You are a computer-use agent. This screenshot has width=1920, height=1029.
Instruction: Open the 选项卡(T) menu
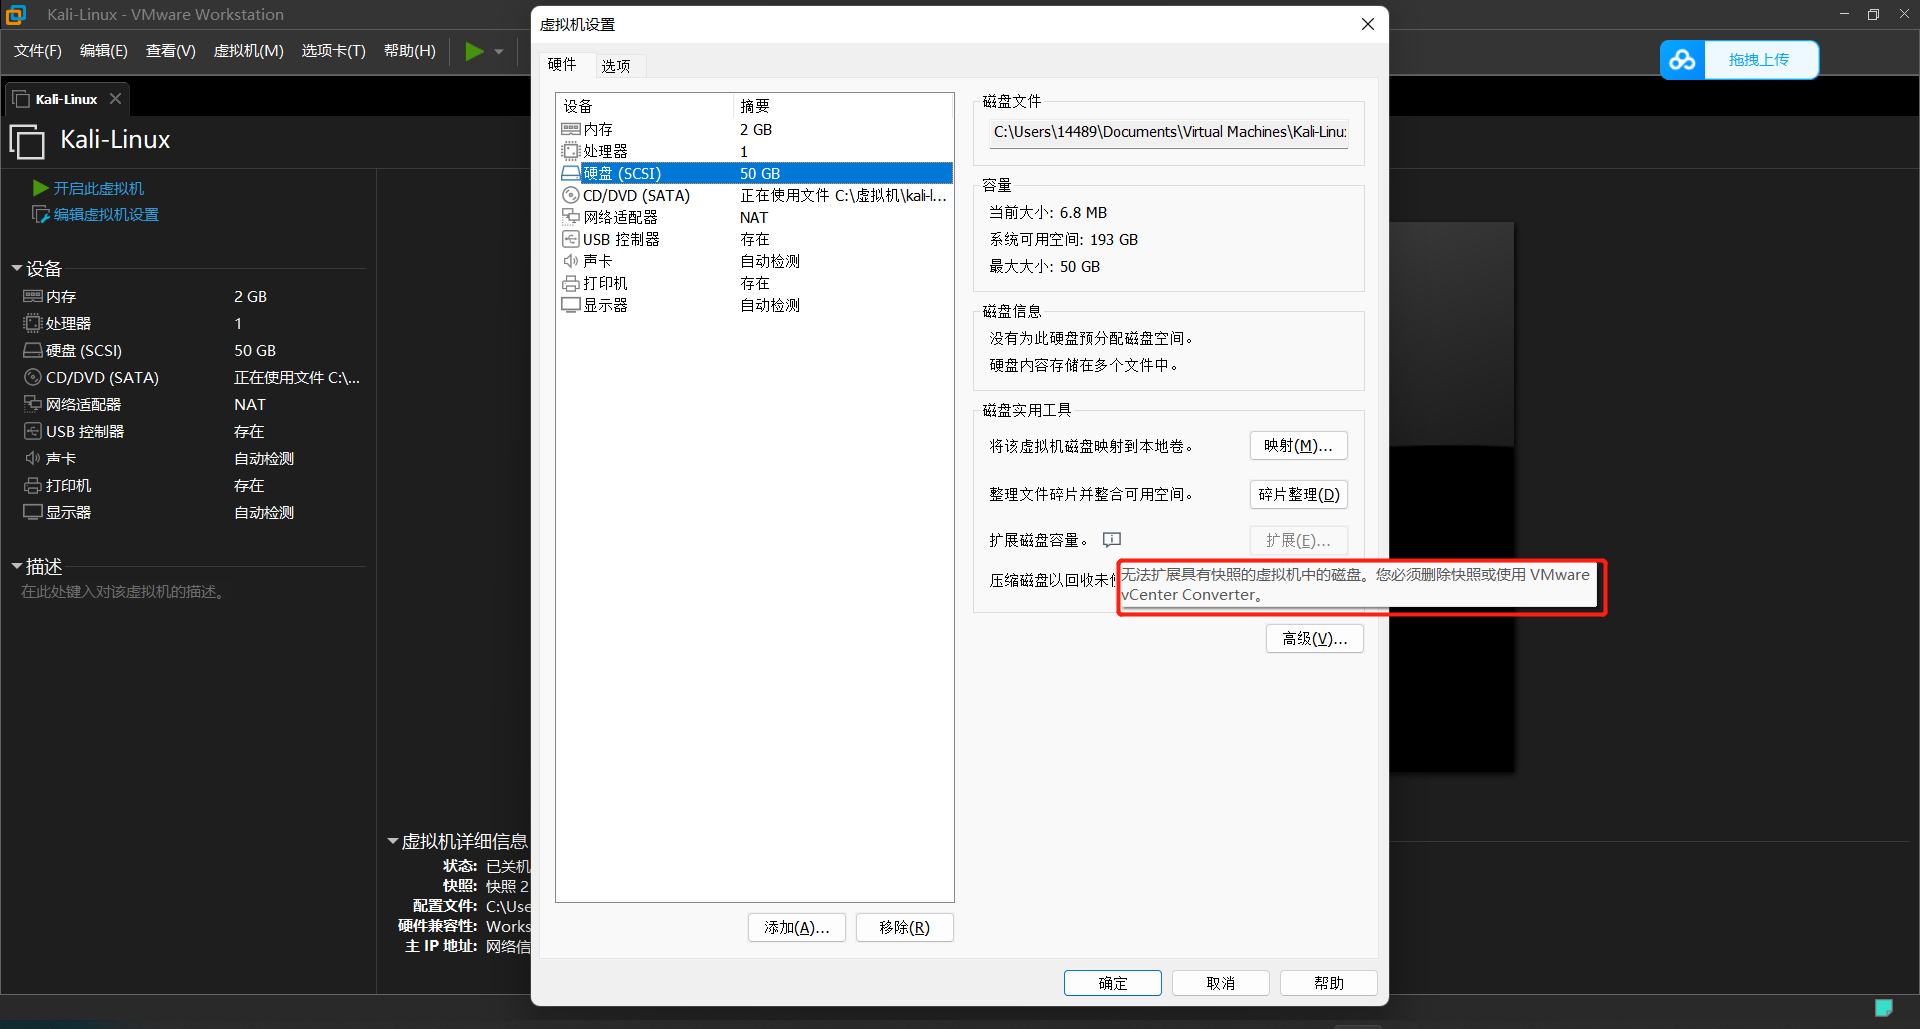[334, 51]
